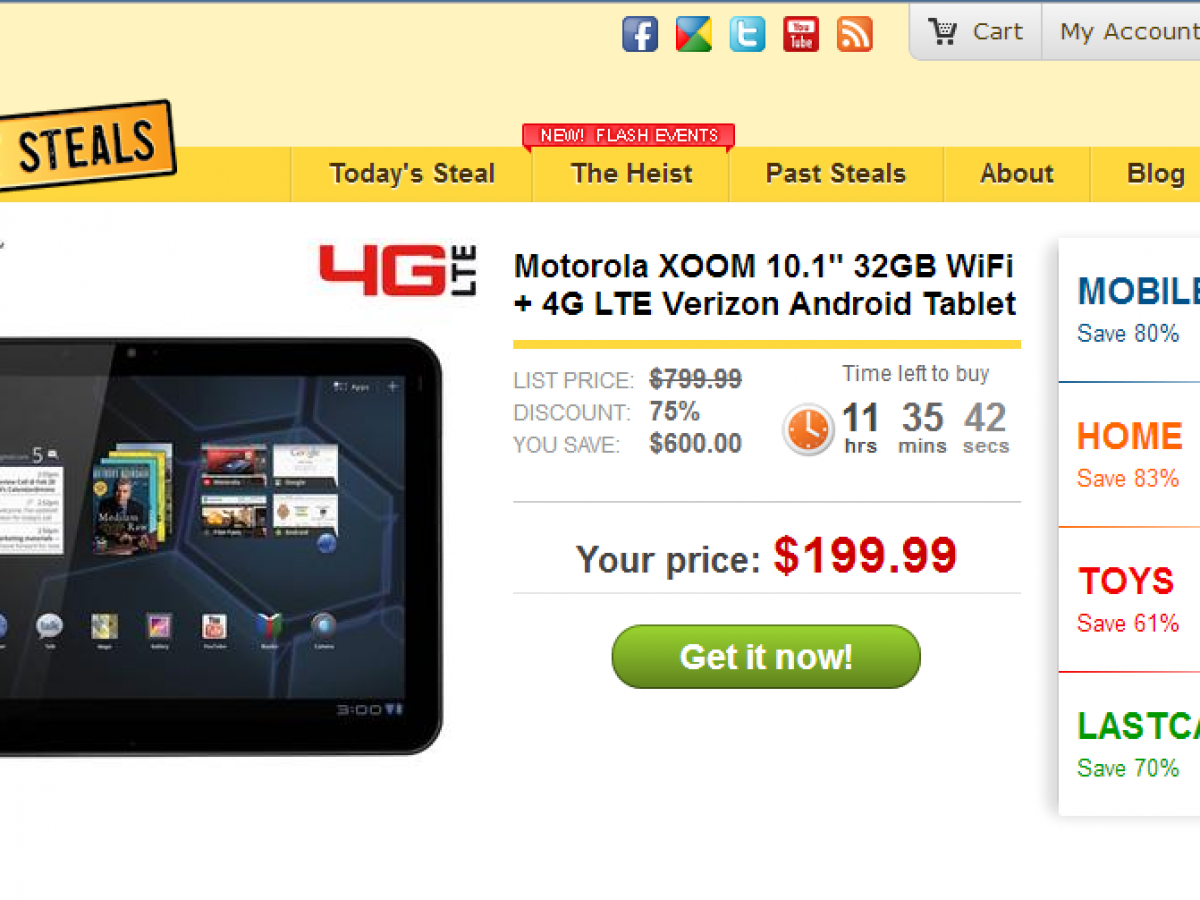Viewport: 1200px width, 900px height.
Task: Open My Account menu
Action: click(x=1122, y=32)
